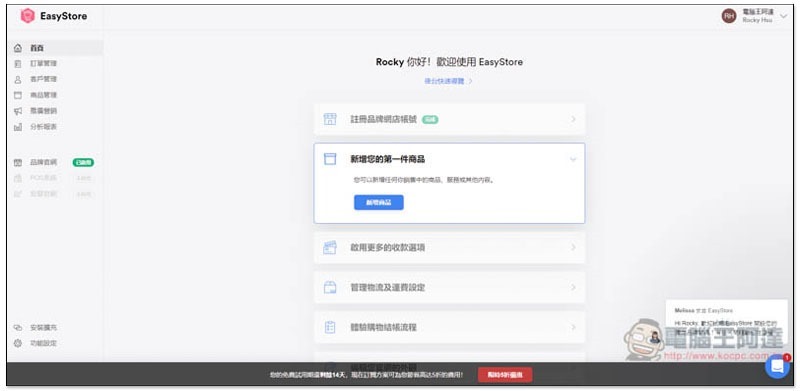Click the Rocky Hsu username text
The image size is (800, 391).
[757, 20]
